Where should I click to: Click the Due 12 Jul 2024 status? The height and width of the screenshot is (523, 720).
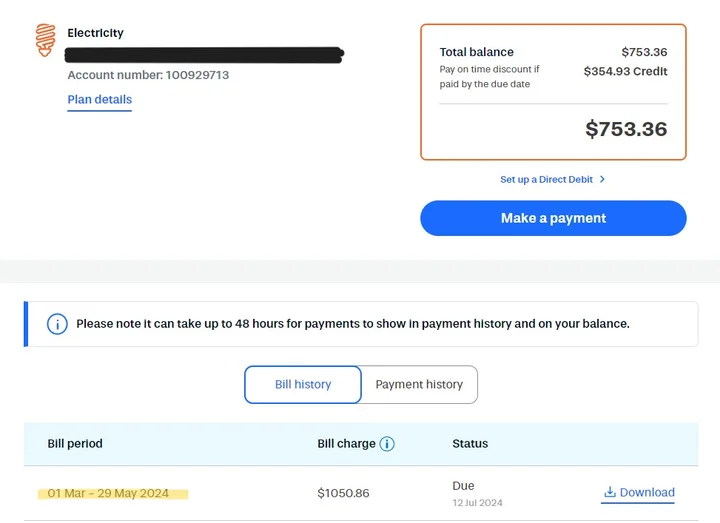click(x=476, y=493)
